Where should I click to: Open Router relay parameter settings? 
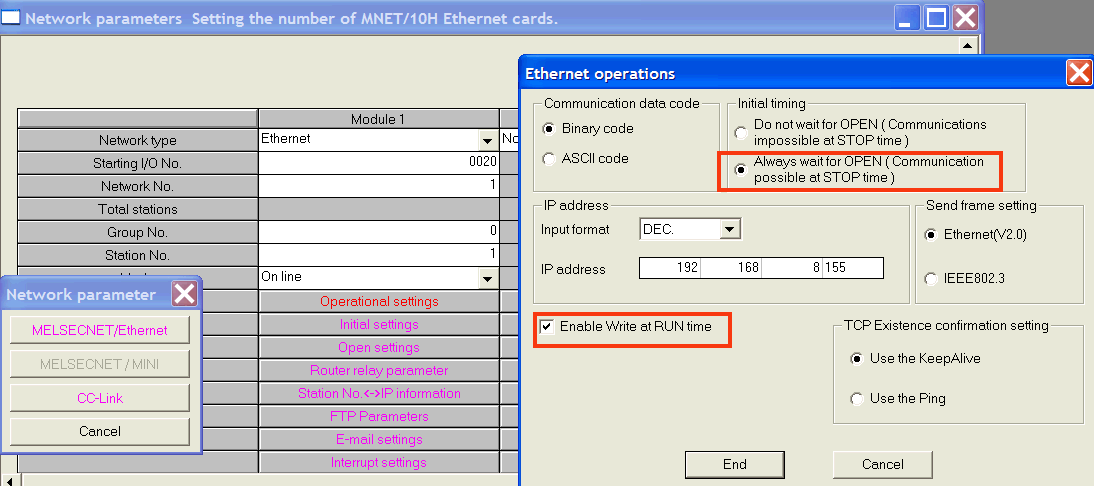tap(379, 370)
